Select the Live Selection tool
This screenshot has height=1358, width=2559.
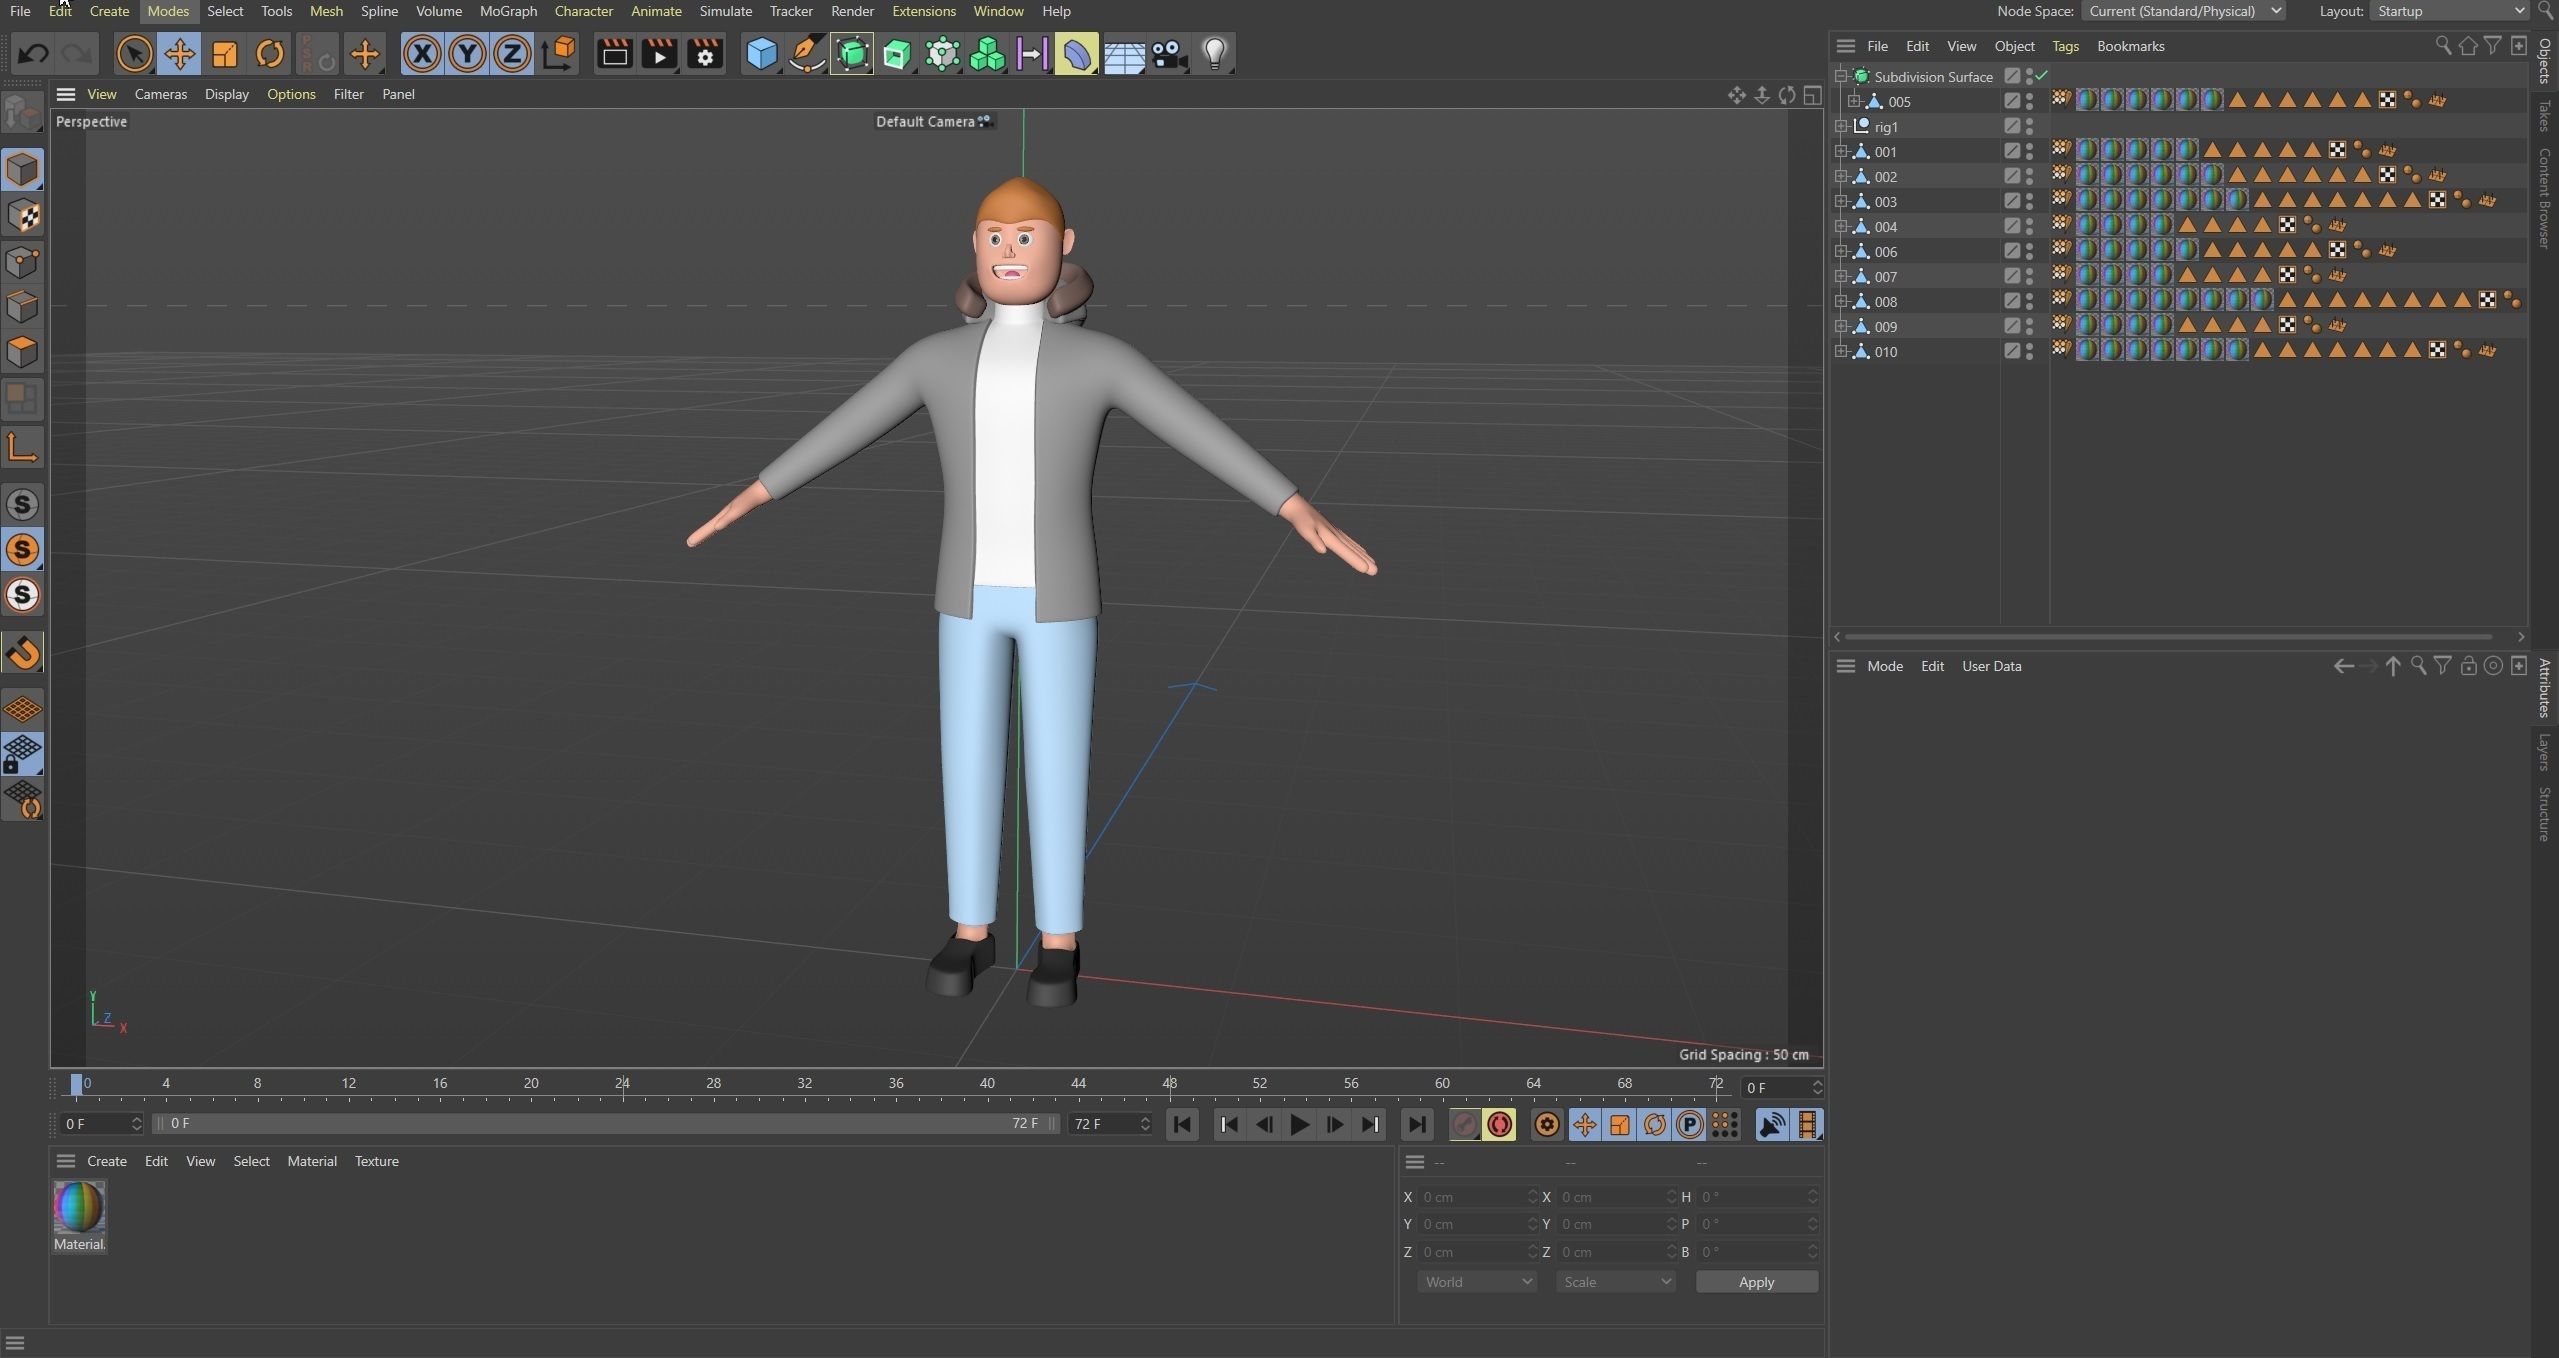[134, 54]
